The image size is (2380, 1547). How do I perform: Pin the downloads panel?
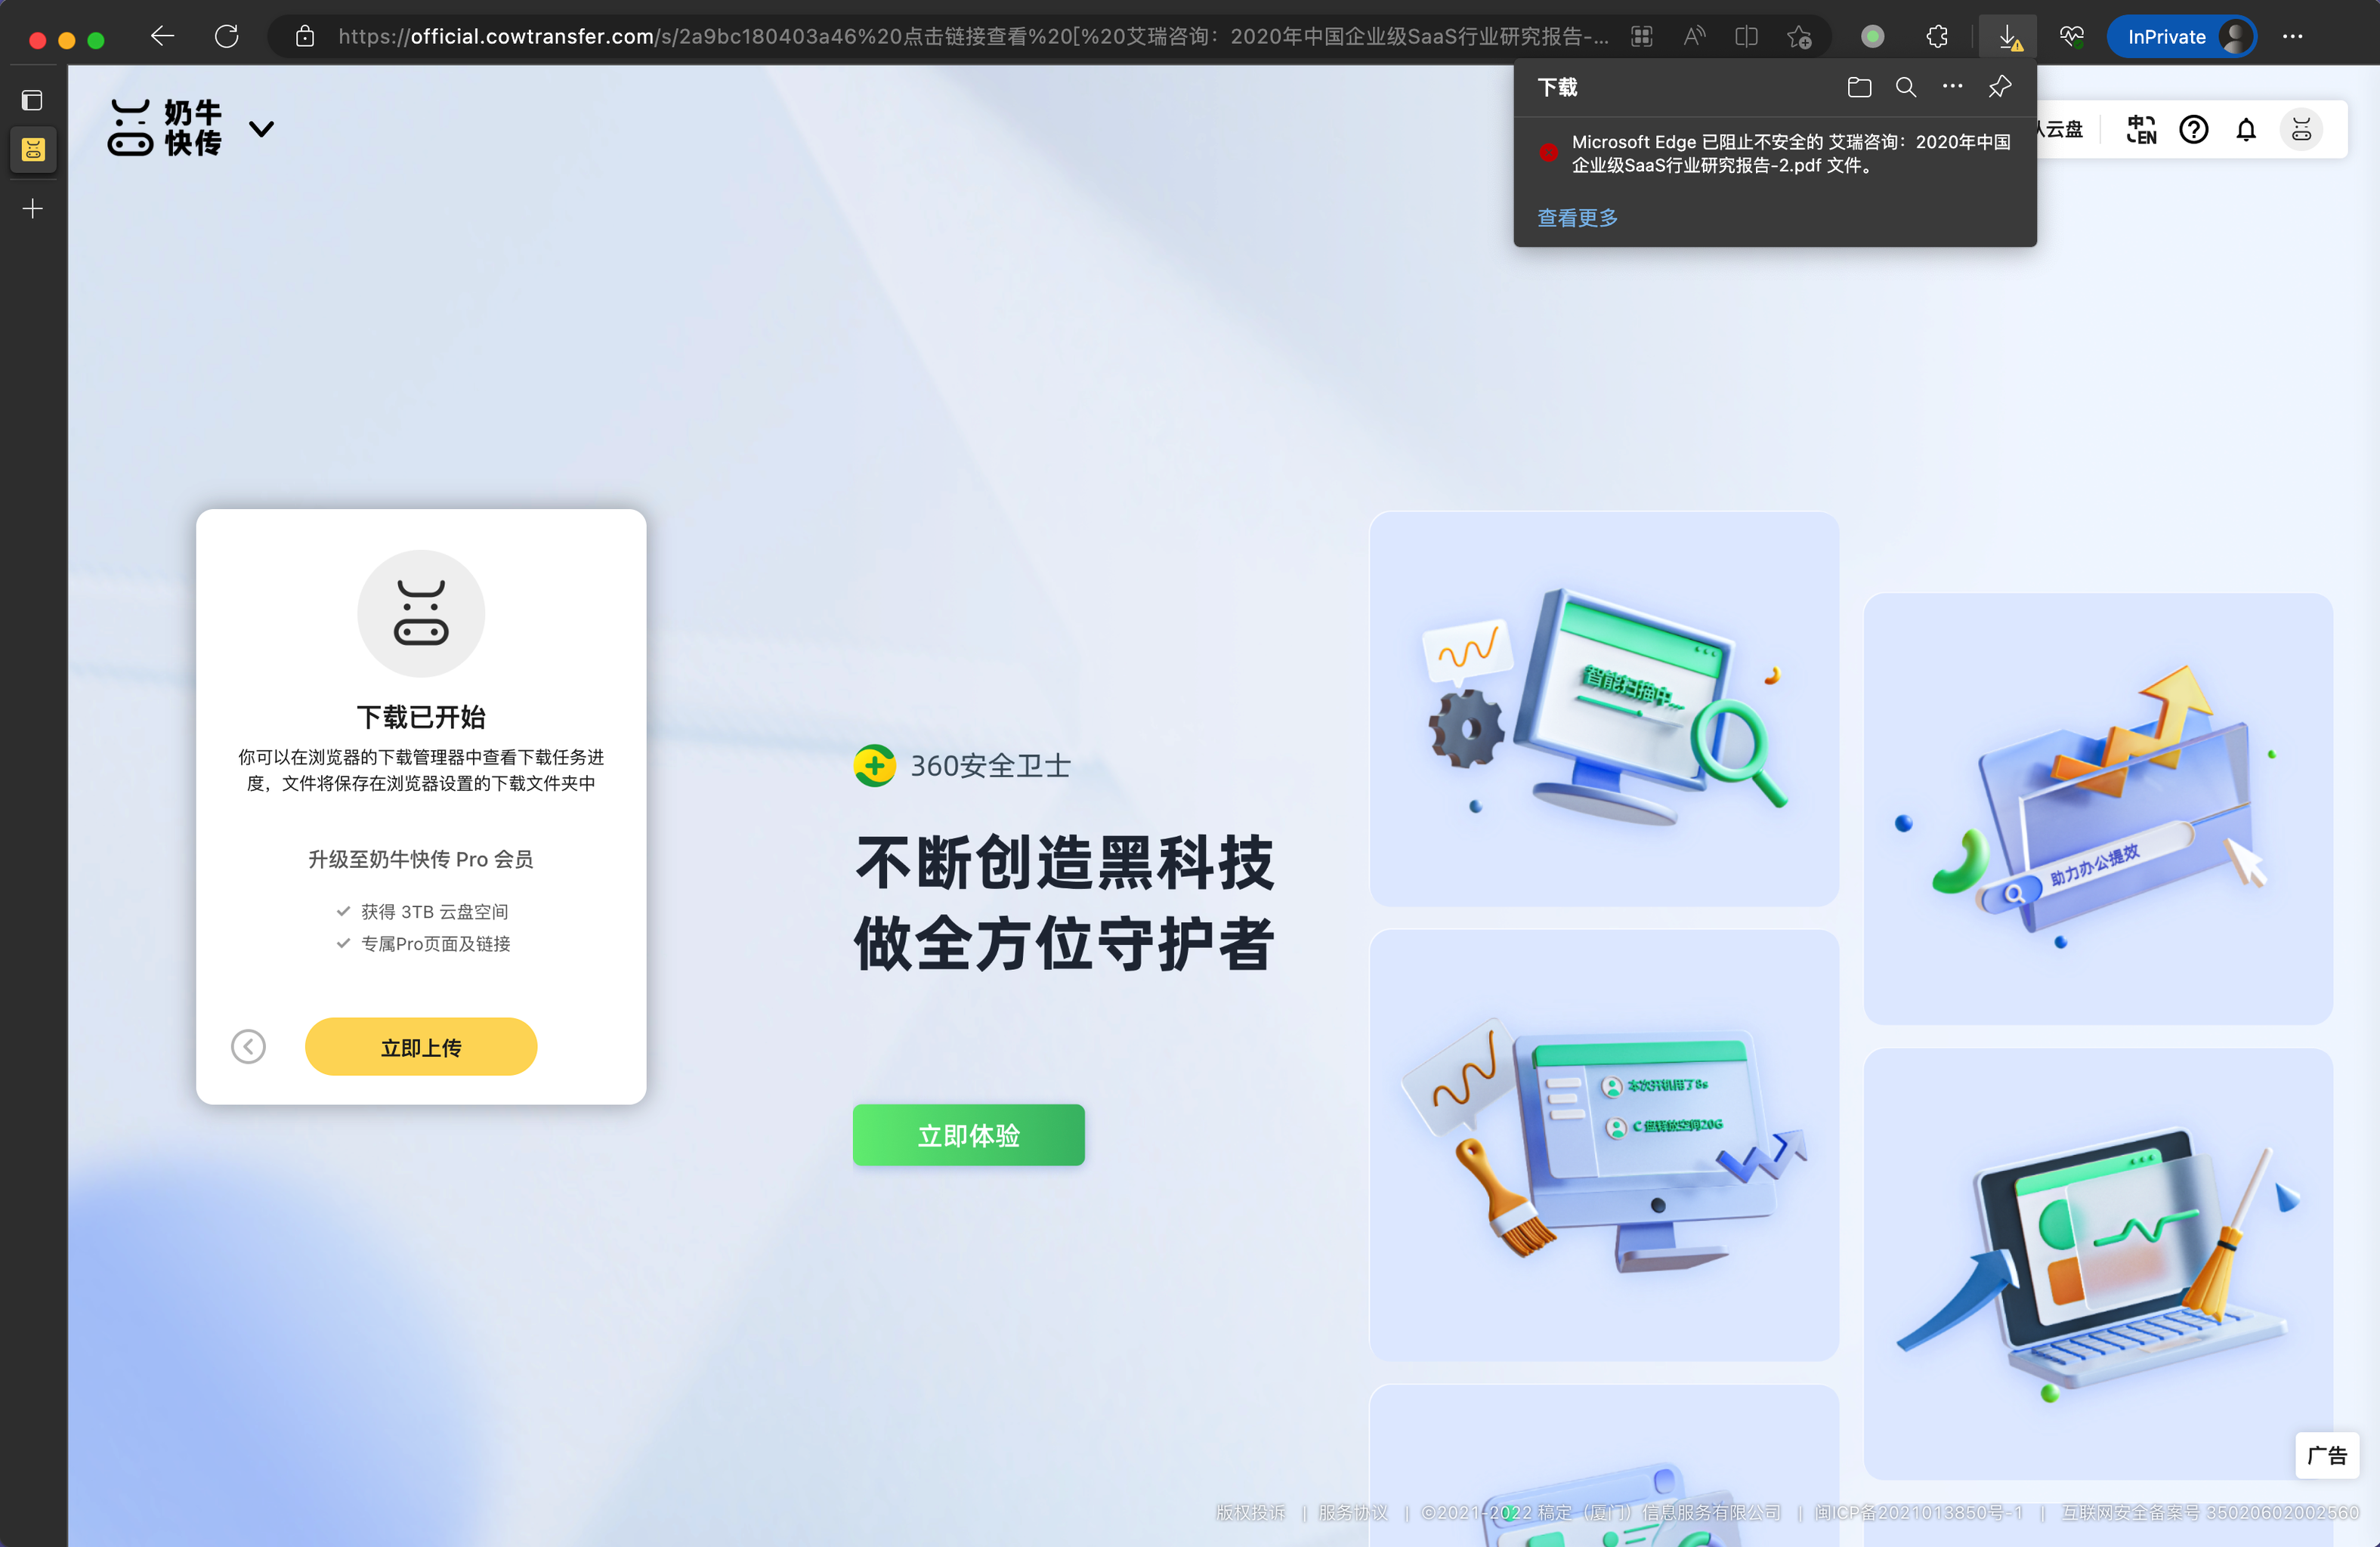[1999, 87]
